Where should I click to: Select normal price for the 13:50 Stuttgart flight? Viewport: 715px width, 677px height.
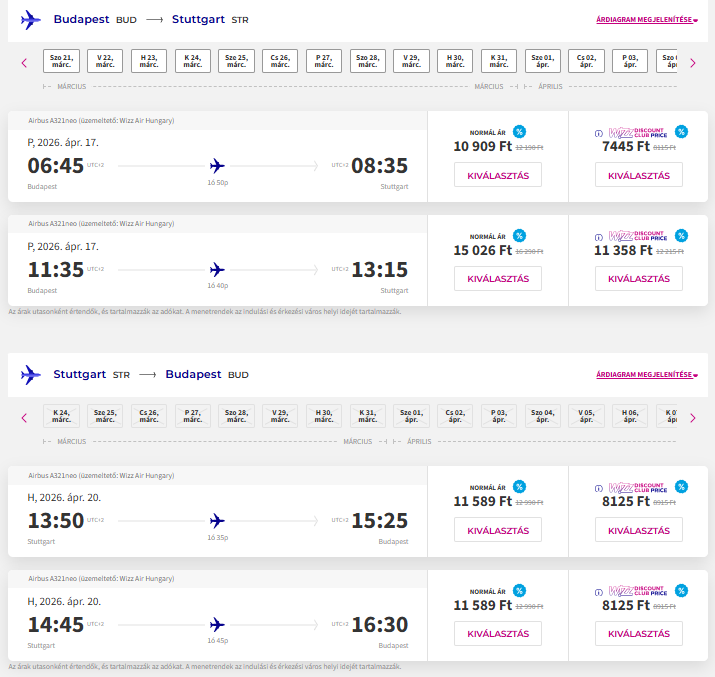click(x=498, y=529)
